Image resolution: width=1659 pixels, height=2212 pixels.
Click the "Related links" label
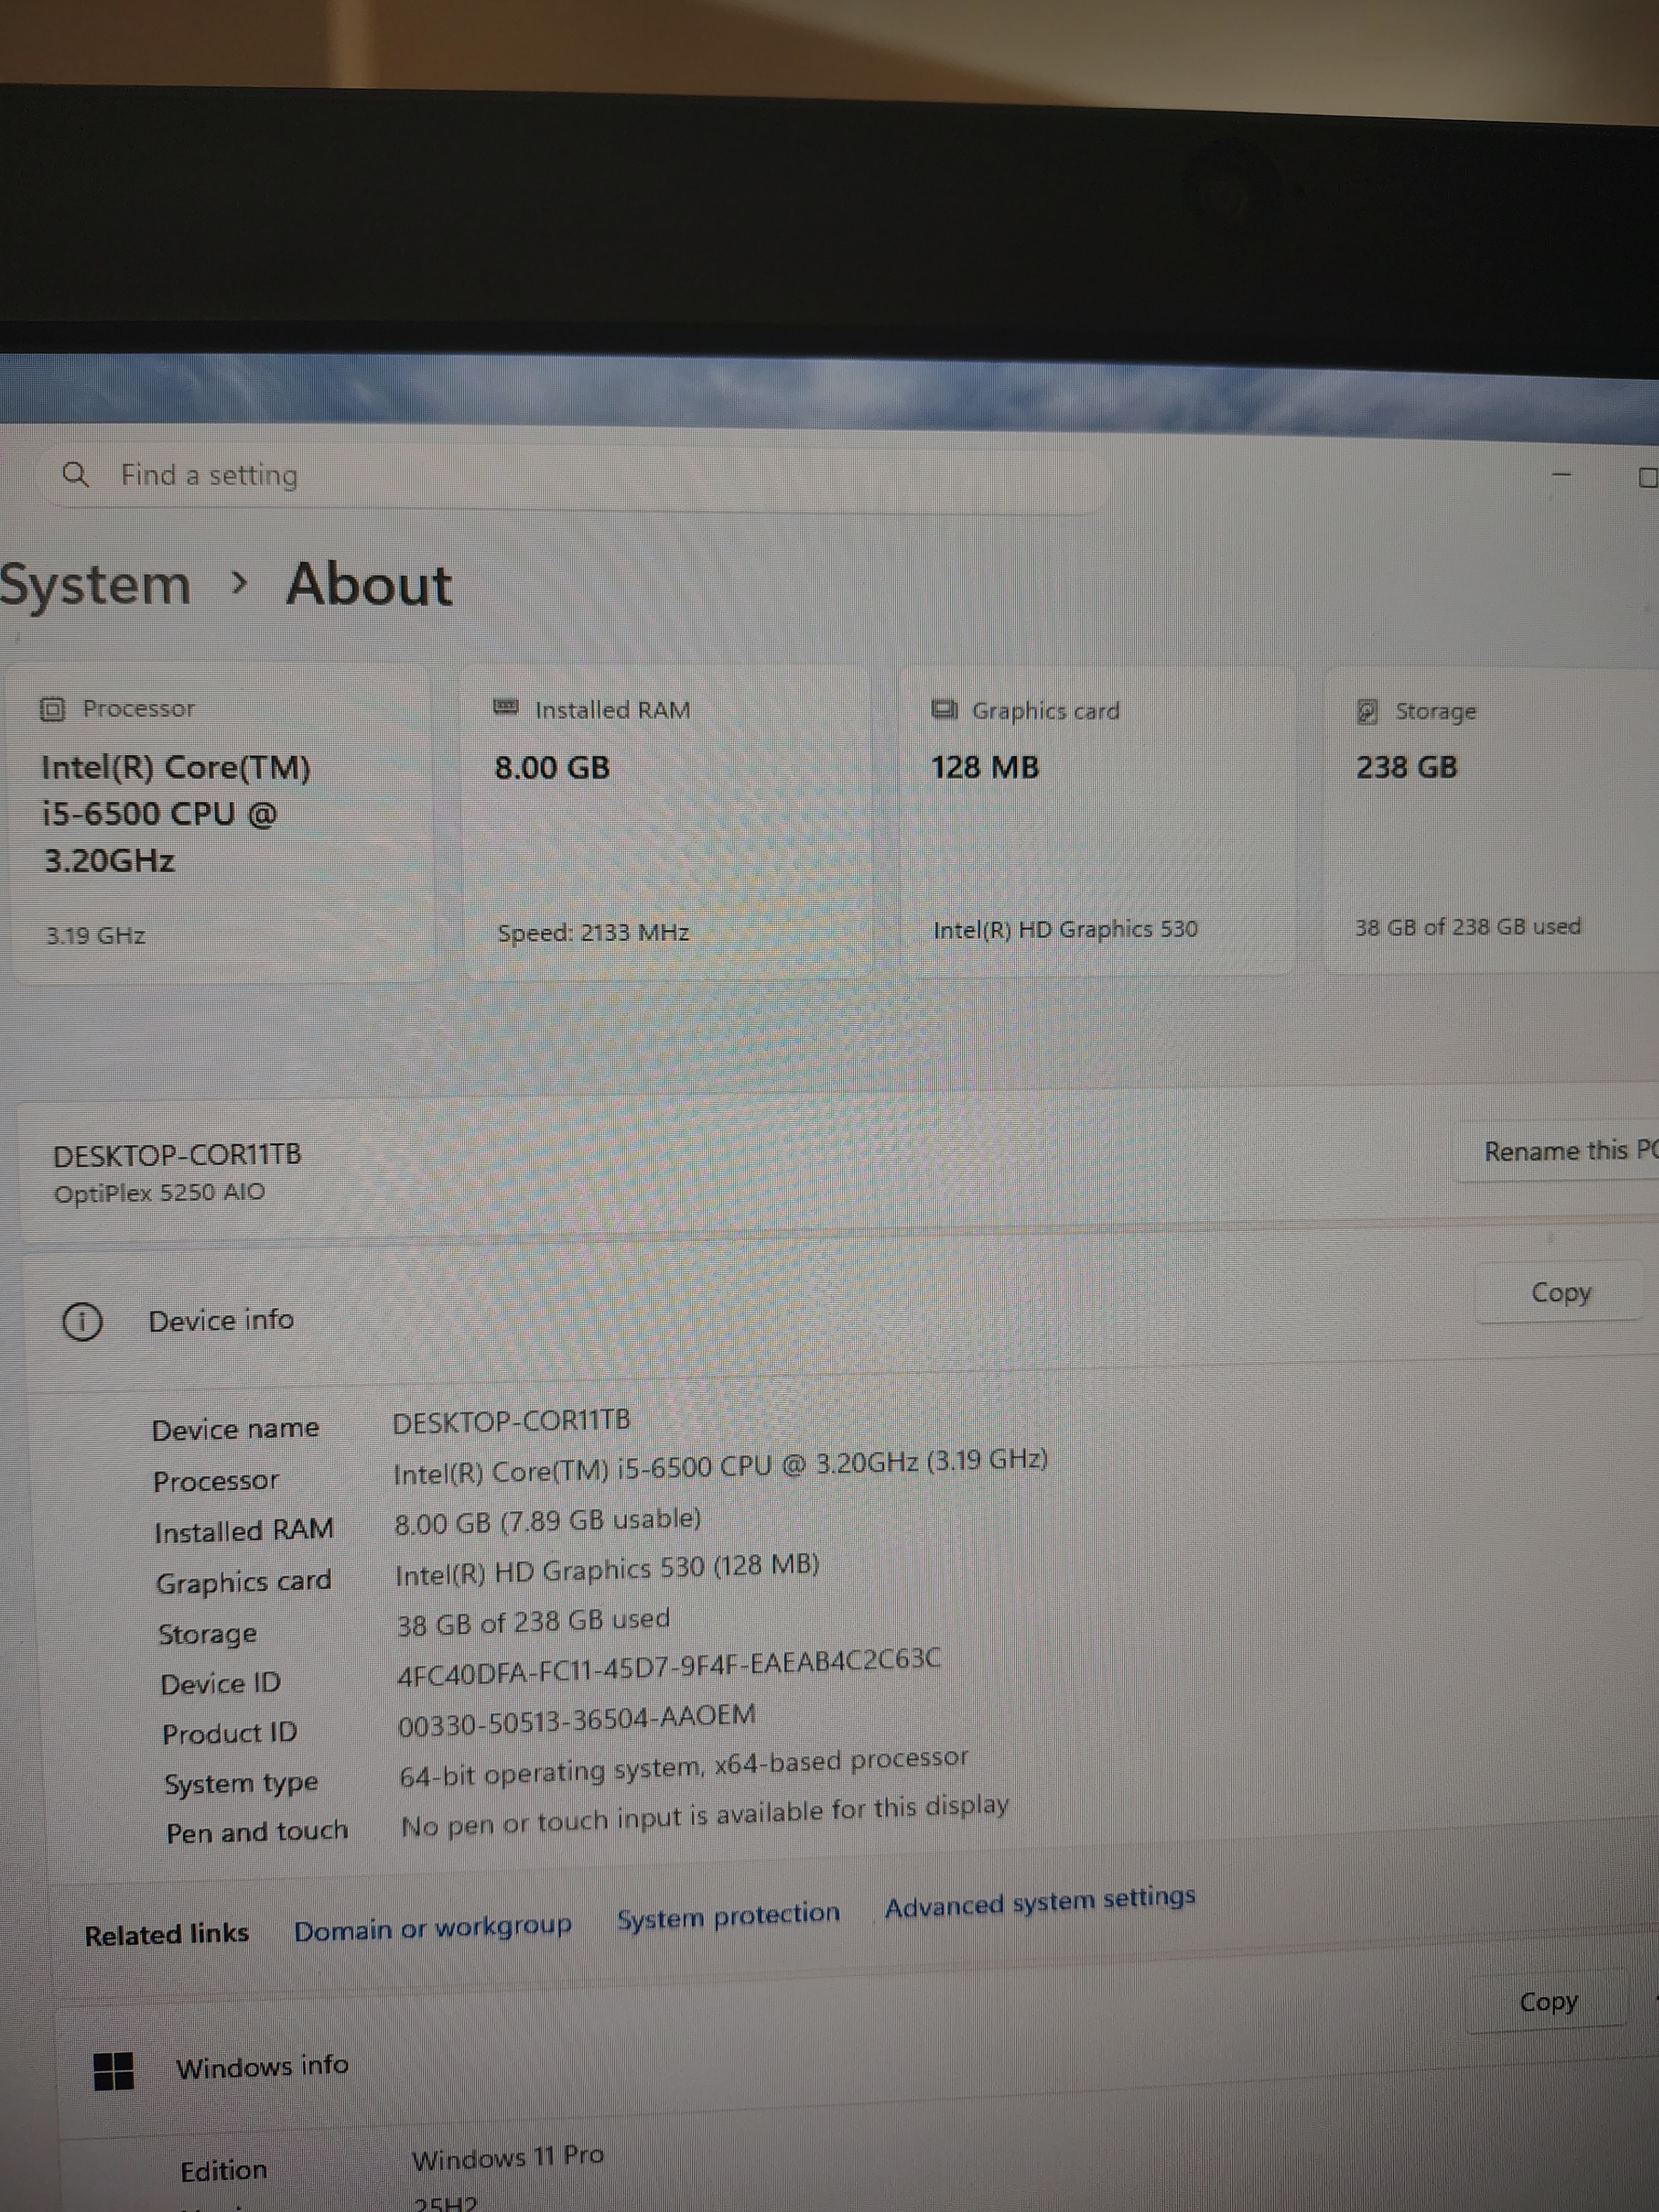pos(166,1935)
